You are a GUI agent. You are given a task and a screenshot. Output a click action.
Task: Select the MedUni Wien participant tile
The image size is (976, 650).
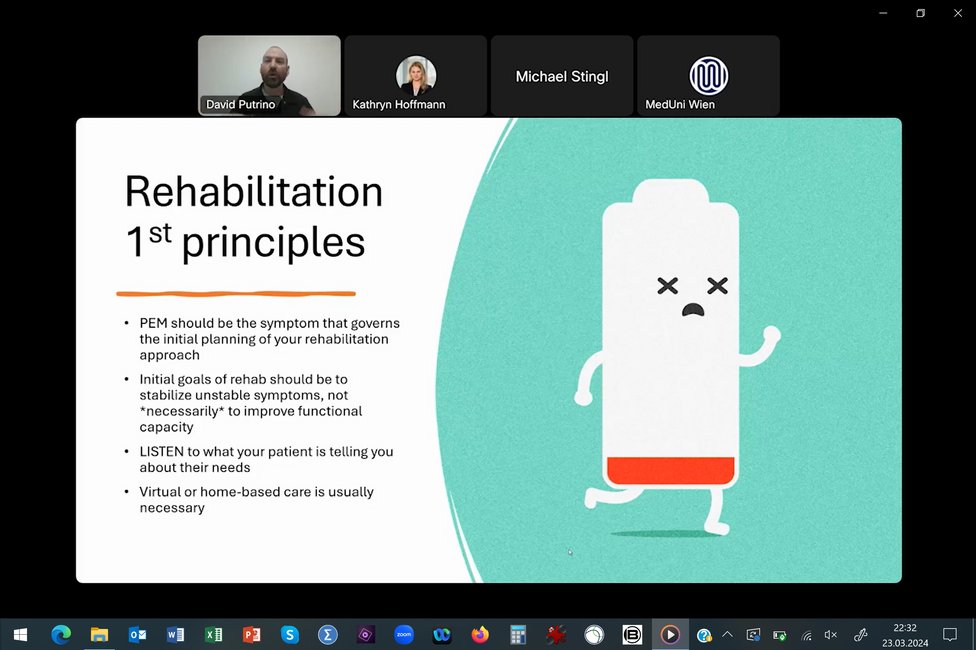coord(708,76)
